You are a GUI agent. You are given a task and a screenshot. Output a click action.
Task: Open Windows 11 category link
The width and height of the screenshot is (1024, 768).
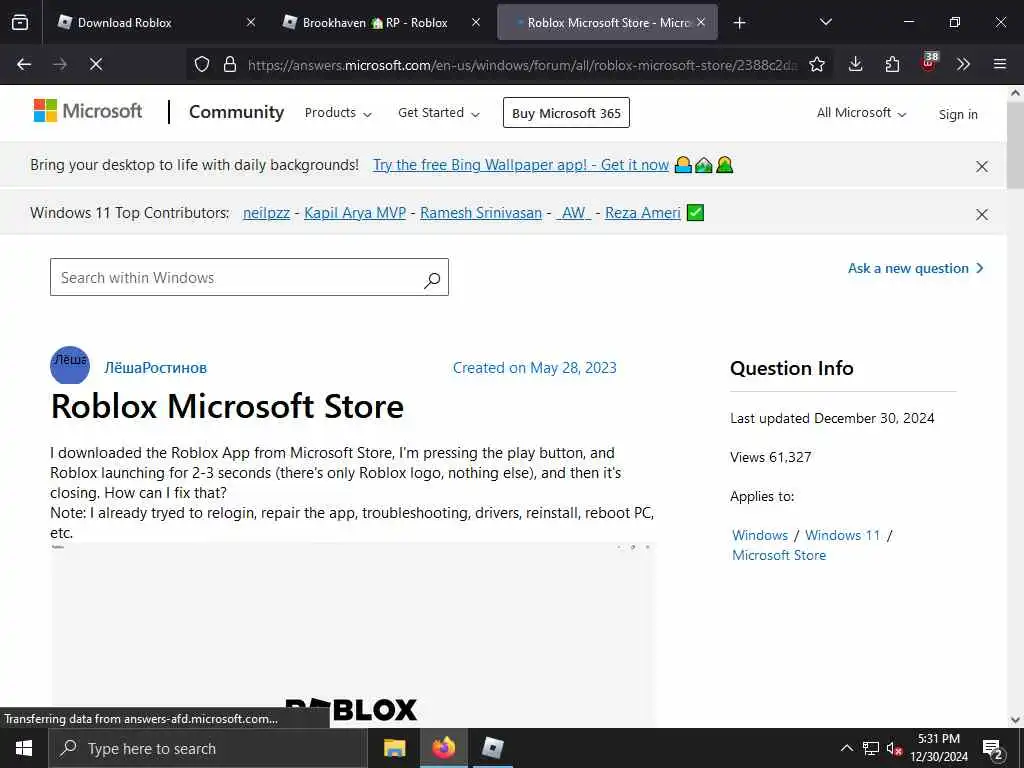tap(842, 535)
